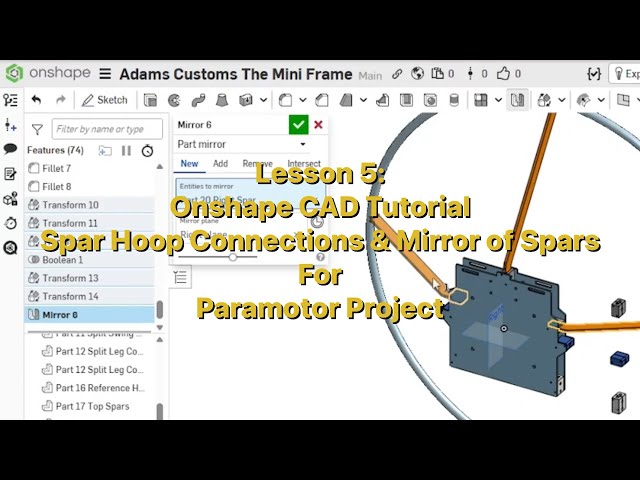Open the parts configuration icon
640x480 pixels.
pyautogui.click(x=10, y=199)
